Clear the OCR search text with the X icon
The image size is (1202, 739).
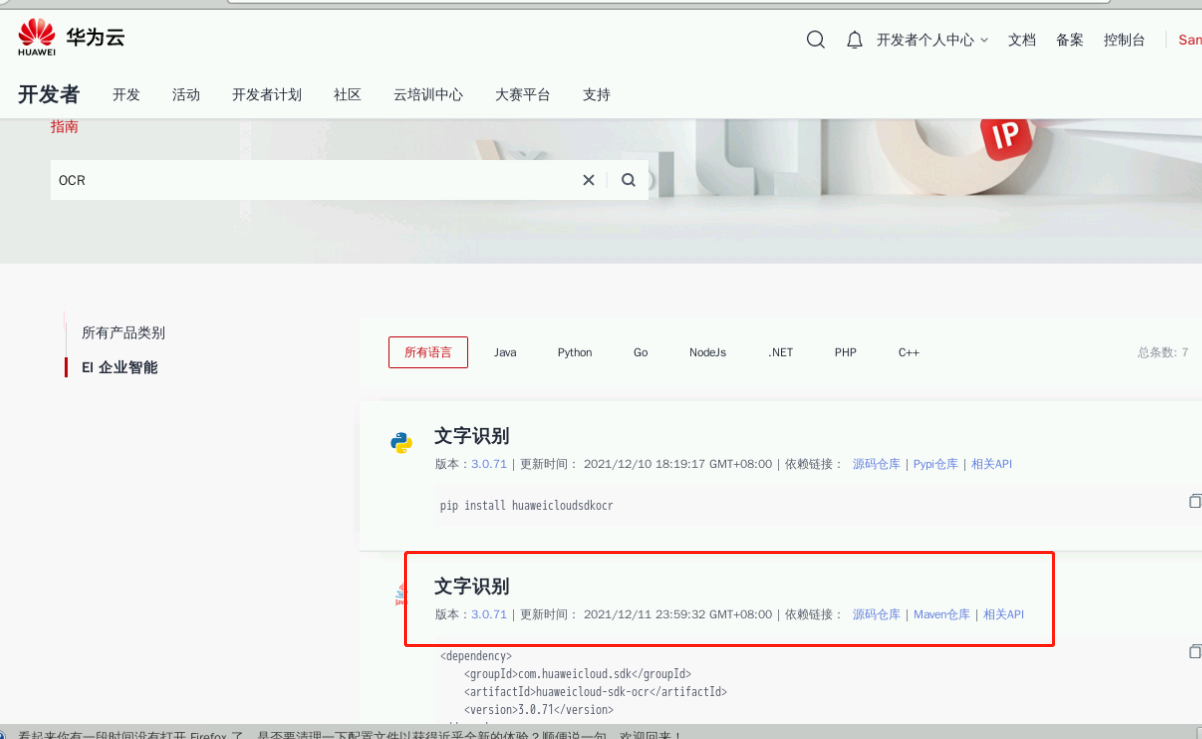[x=589, y=180]
